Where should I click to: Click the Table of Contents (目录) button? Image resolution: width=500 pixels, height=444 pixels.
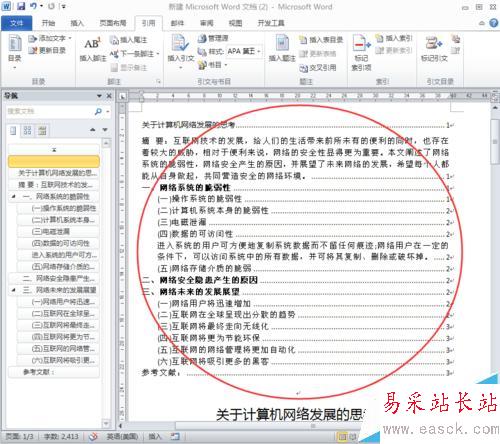tap(14, 52)
